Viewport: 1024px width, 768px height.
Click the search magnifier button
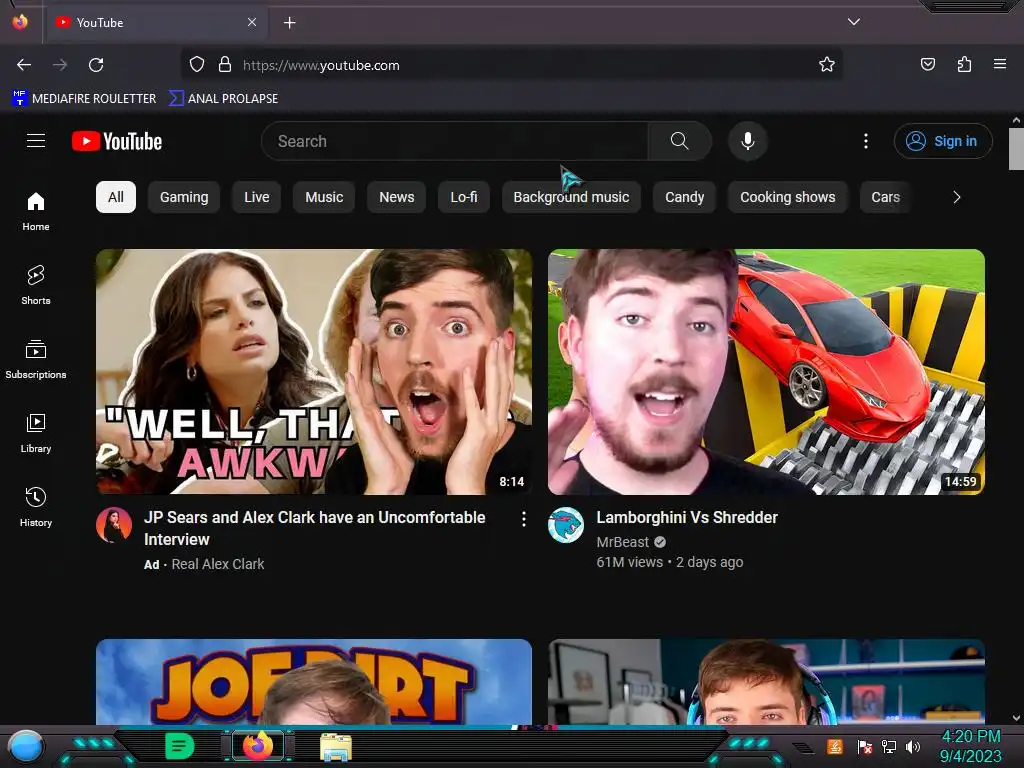(679, 141)
